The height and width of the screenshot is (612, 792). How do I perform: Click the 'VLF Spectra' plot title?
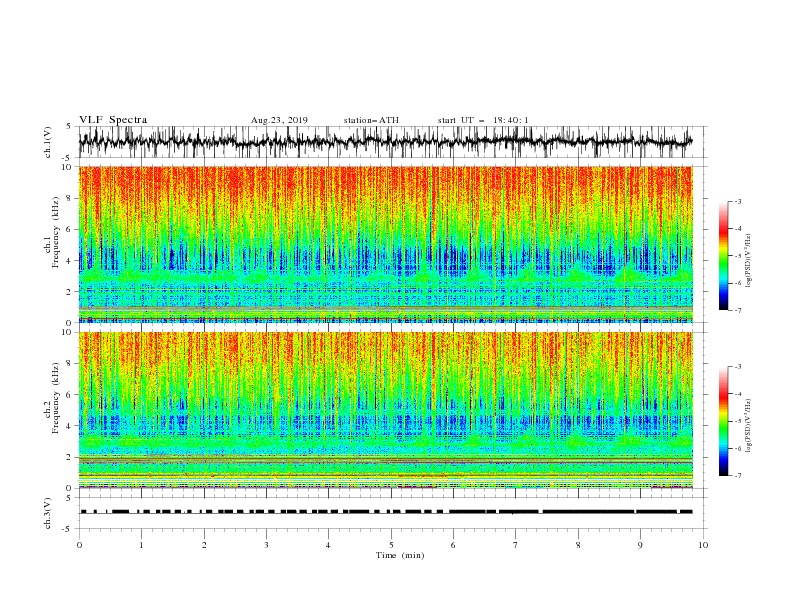(x=113, y=120)
